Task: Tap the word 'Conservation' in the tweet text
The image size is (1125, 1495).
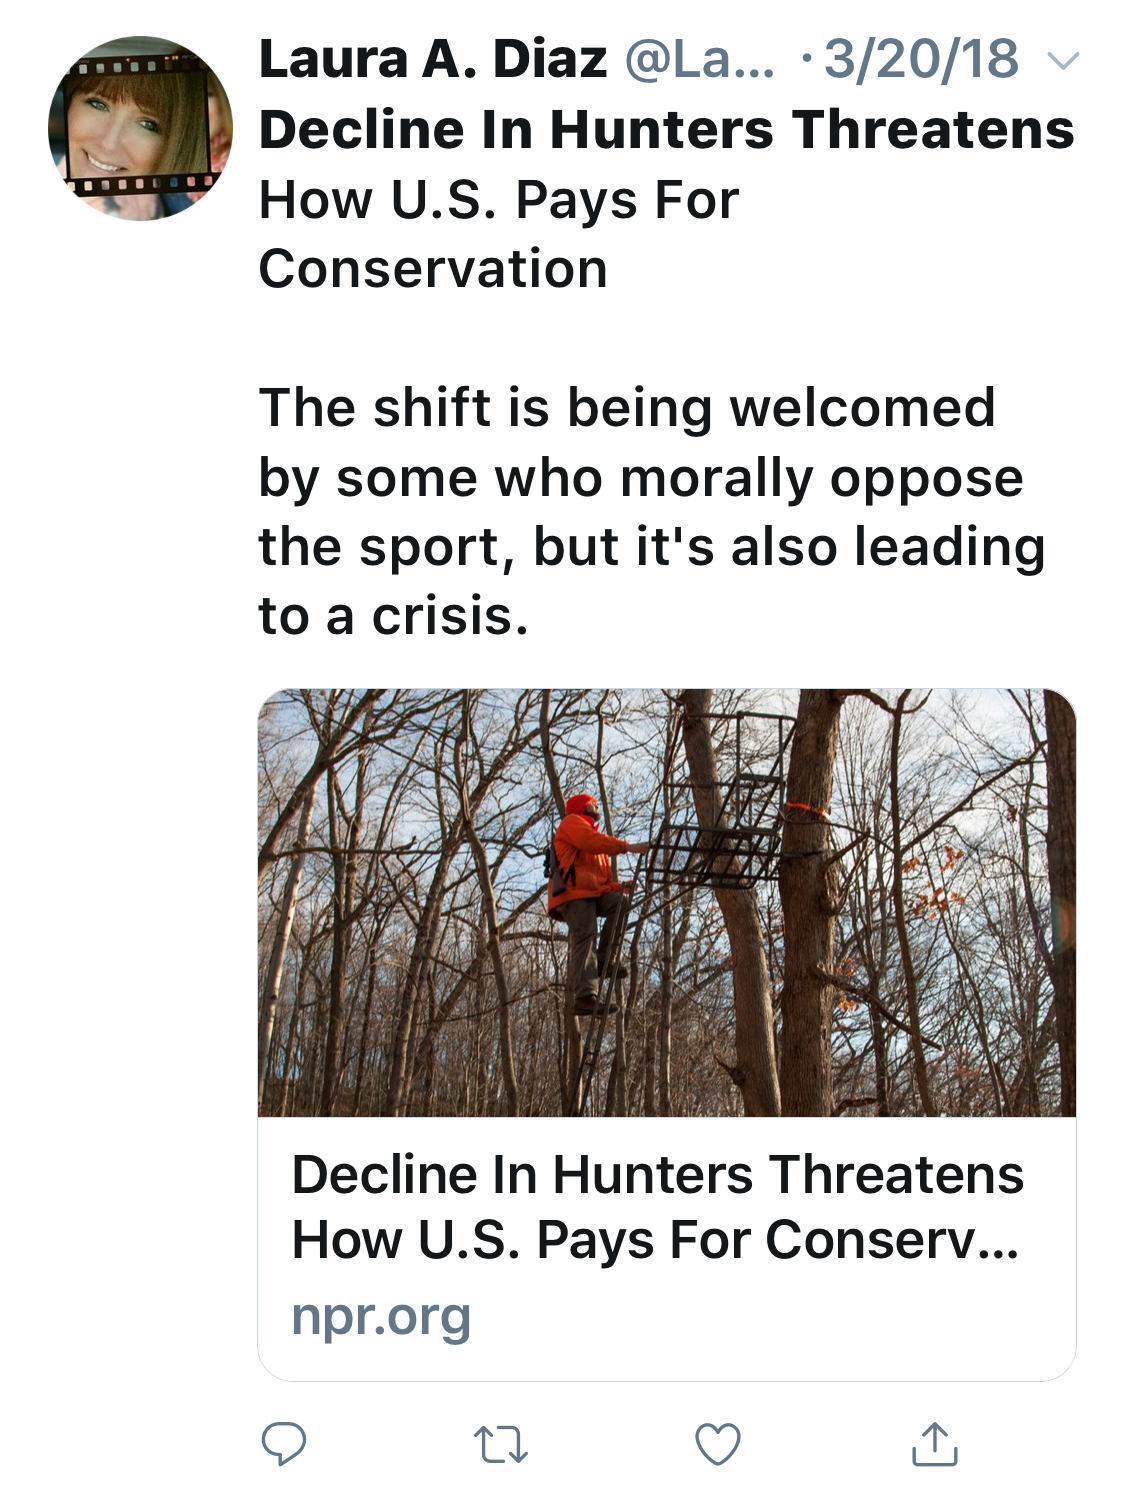Action: (x=432, y=269)
